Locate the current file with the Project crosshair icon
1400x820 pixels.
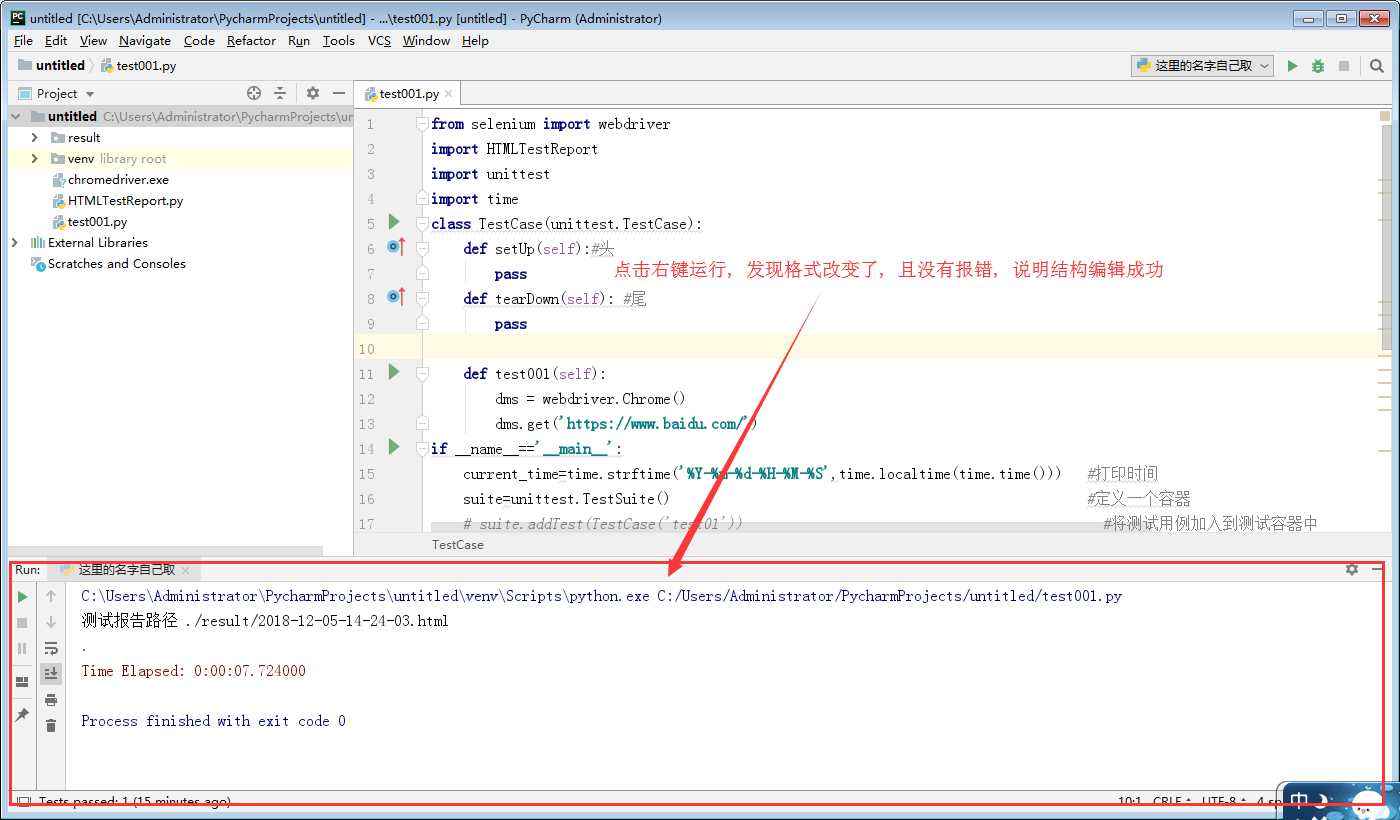tap(254, 93)
